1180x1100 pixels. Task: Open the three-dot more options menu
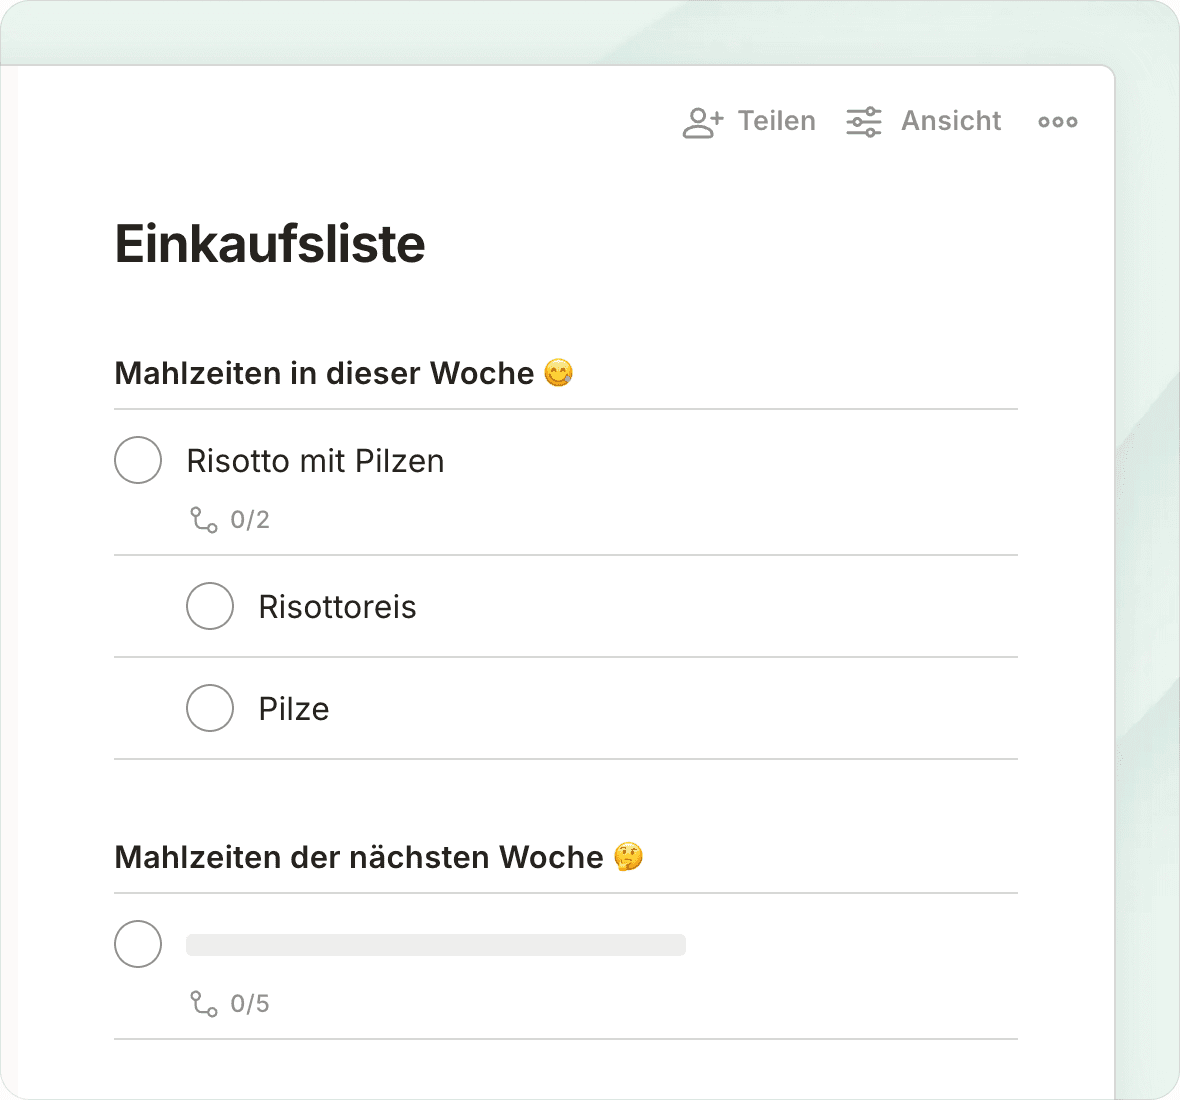coord(1057,122)
